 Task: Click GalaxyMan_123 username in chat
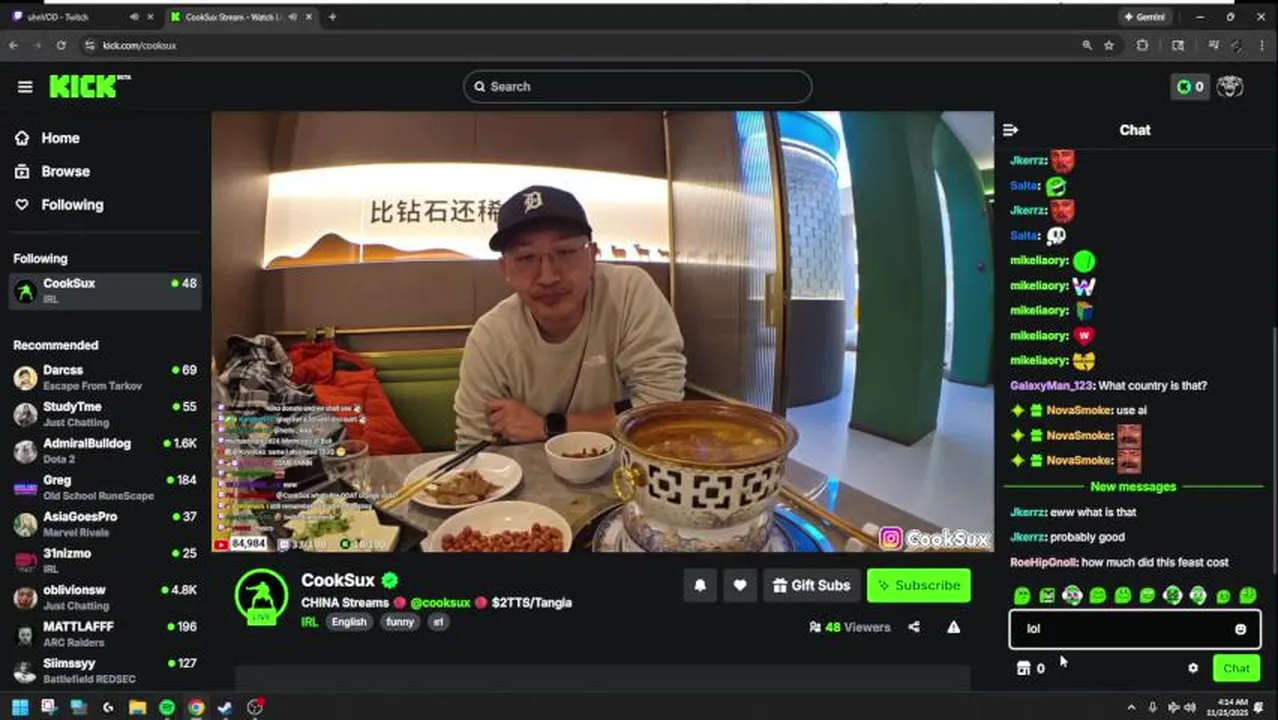(x=1052, y=386)
